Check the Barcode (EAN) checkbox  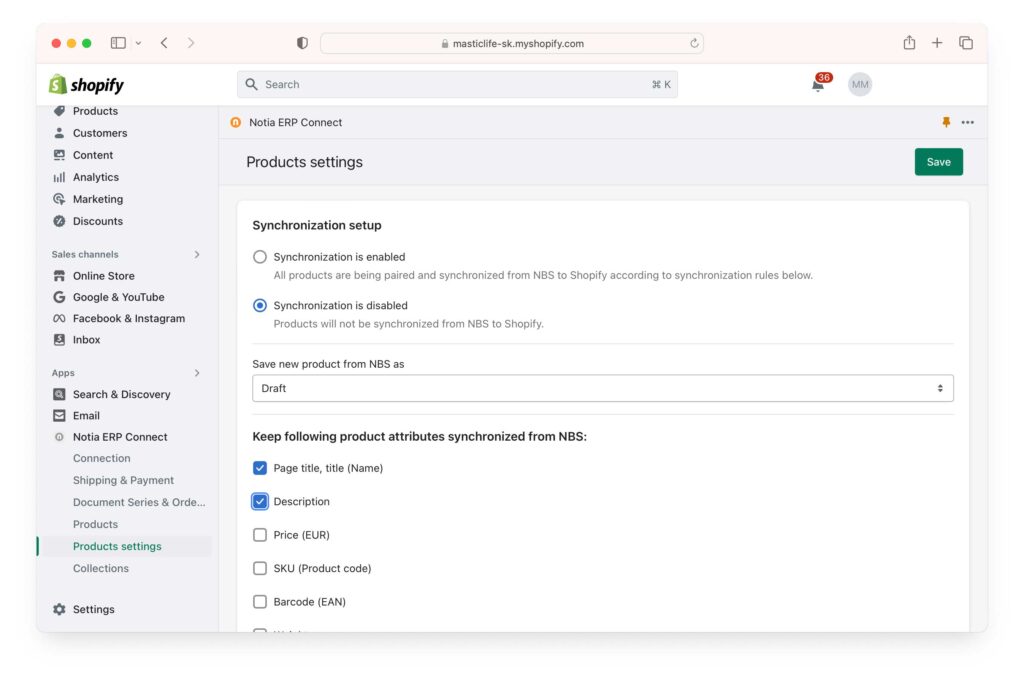pyautogui.click(x=260, y=601)
